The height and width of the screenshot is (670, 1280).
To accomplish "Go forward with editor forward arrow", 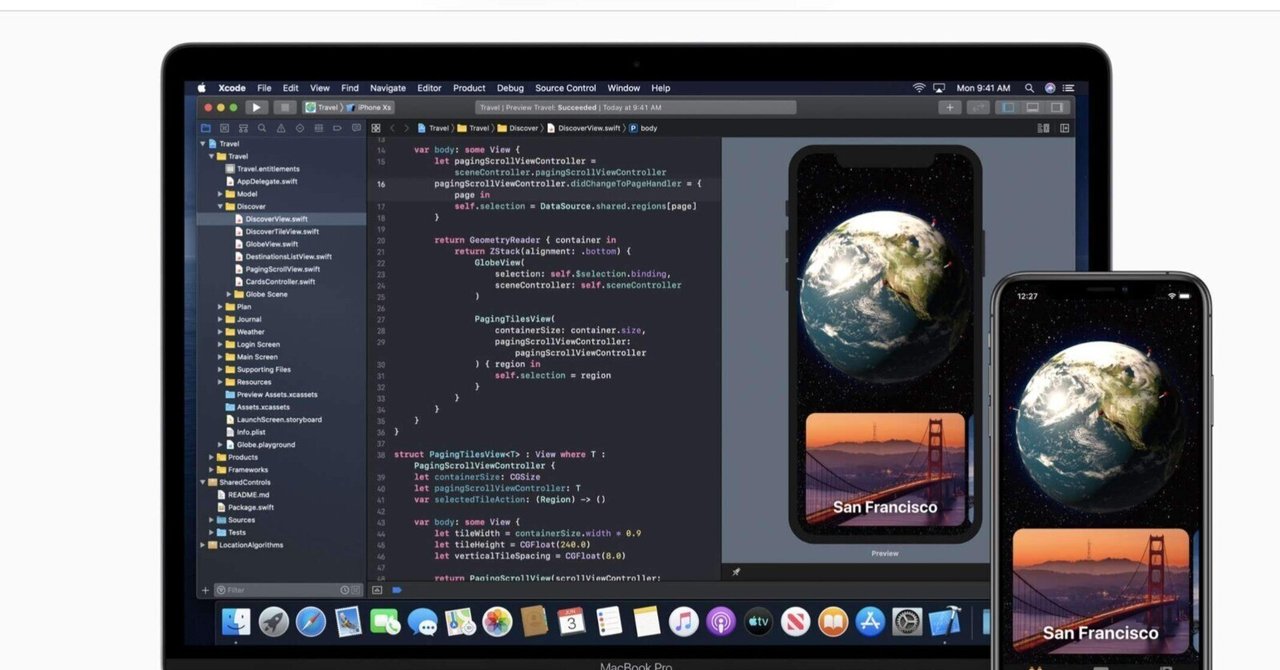I will point(406,128).
